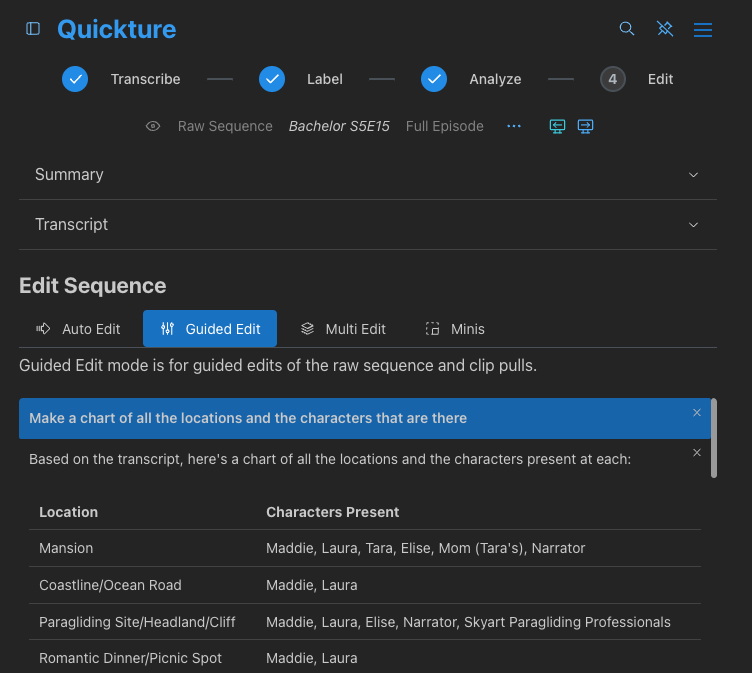The height and width of the screenshot is (673, 752).
Task: Select the Analyze step checkmark
Action: (434, 79)
